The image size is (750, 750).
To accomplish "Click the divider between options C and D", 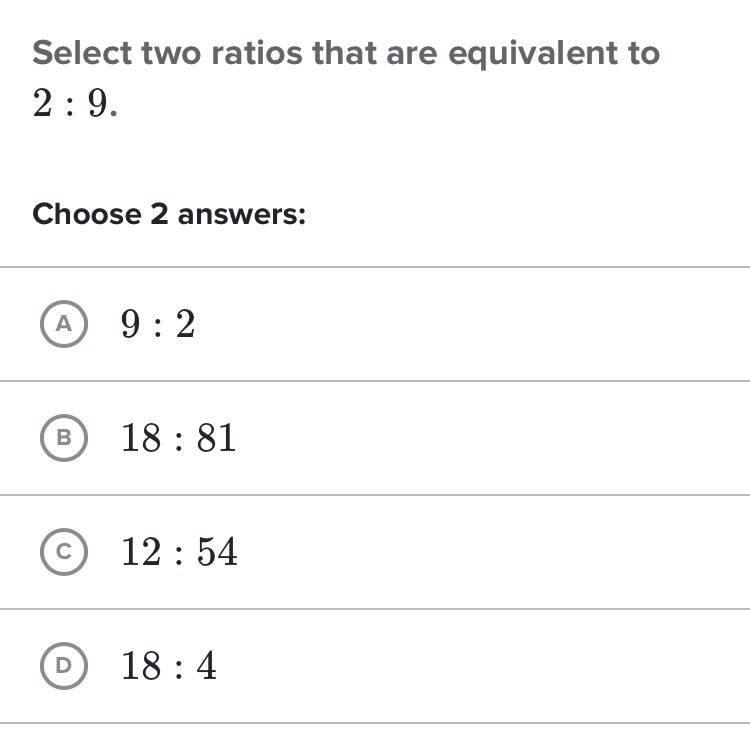I will [375, 608].
